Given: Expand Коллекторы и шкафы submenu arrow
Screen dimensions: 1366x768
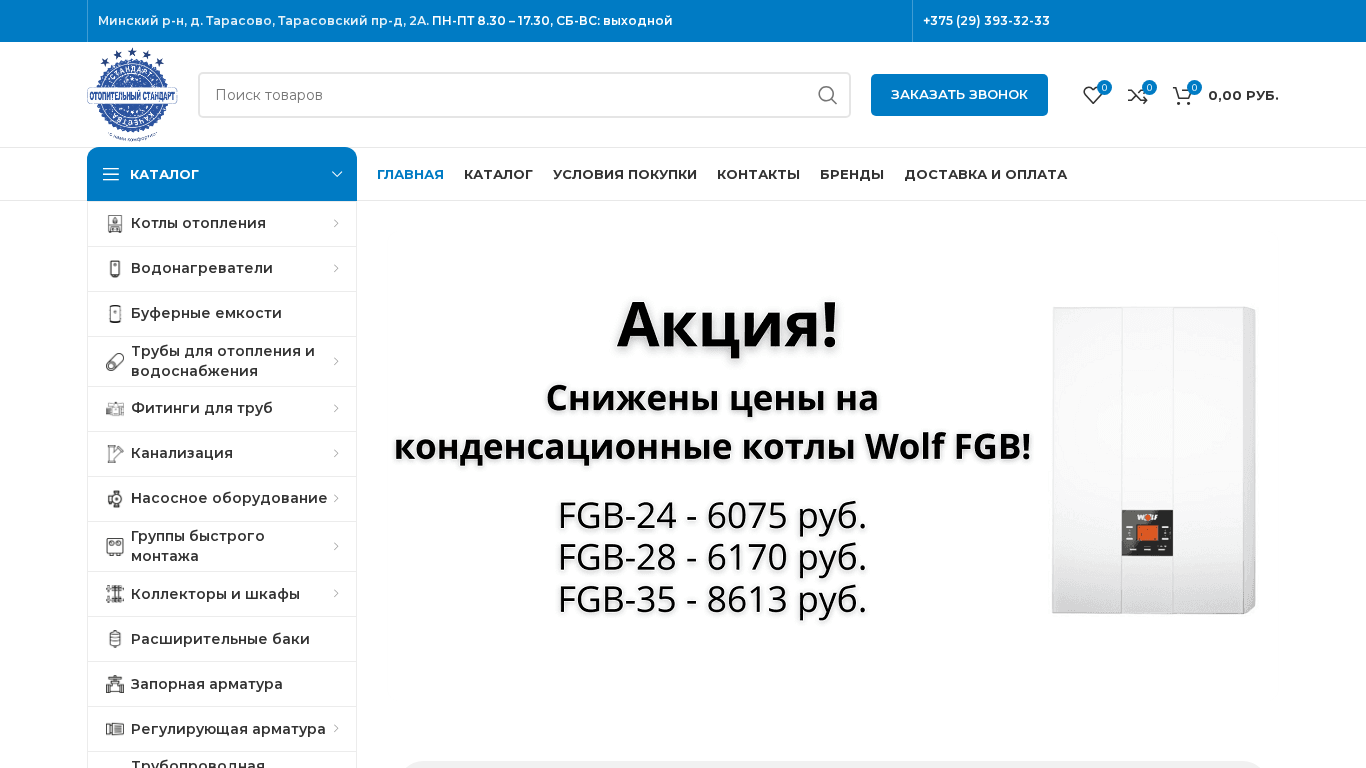Looking at the screenshot, I should (x=336, y=594).
